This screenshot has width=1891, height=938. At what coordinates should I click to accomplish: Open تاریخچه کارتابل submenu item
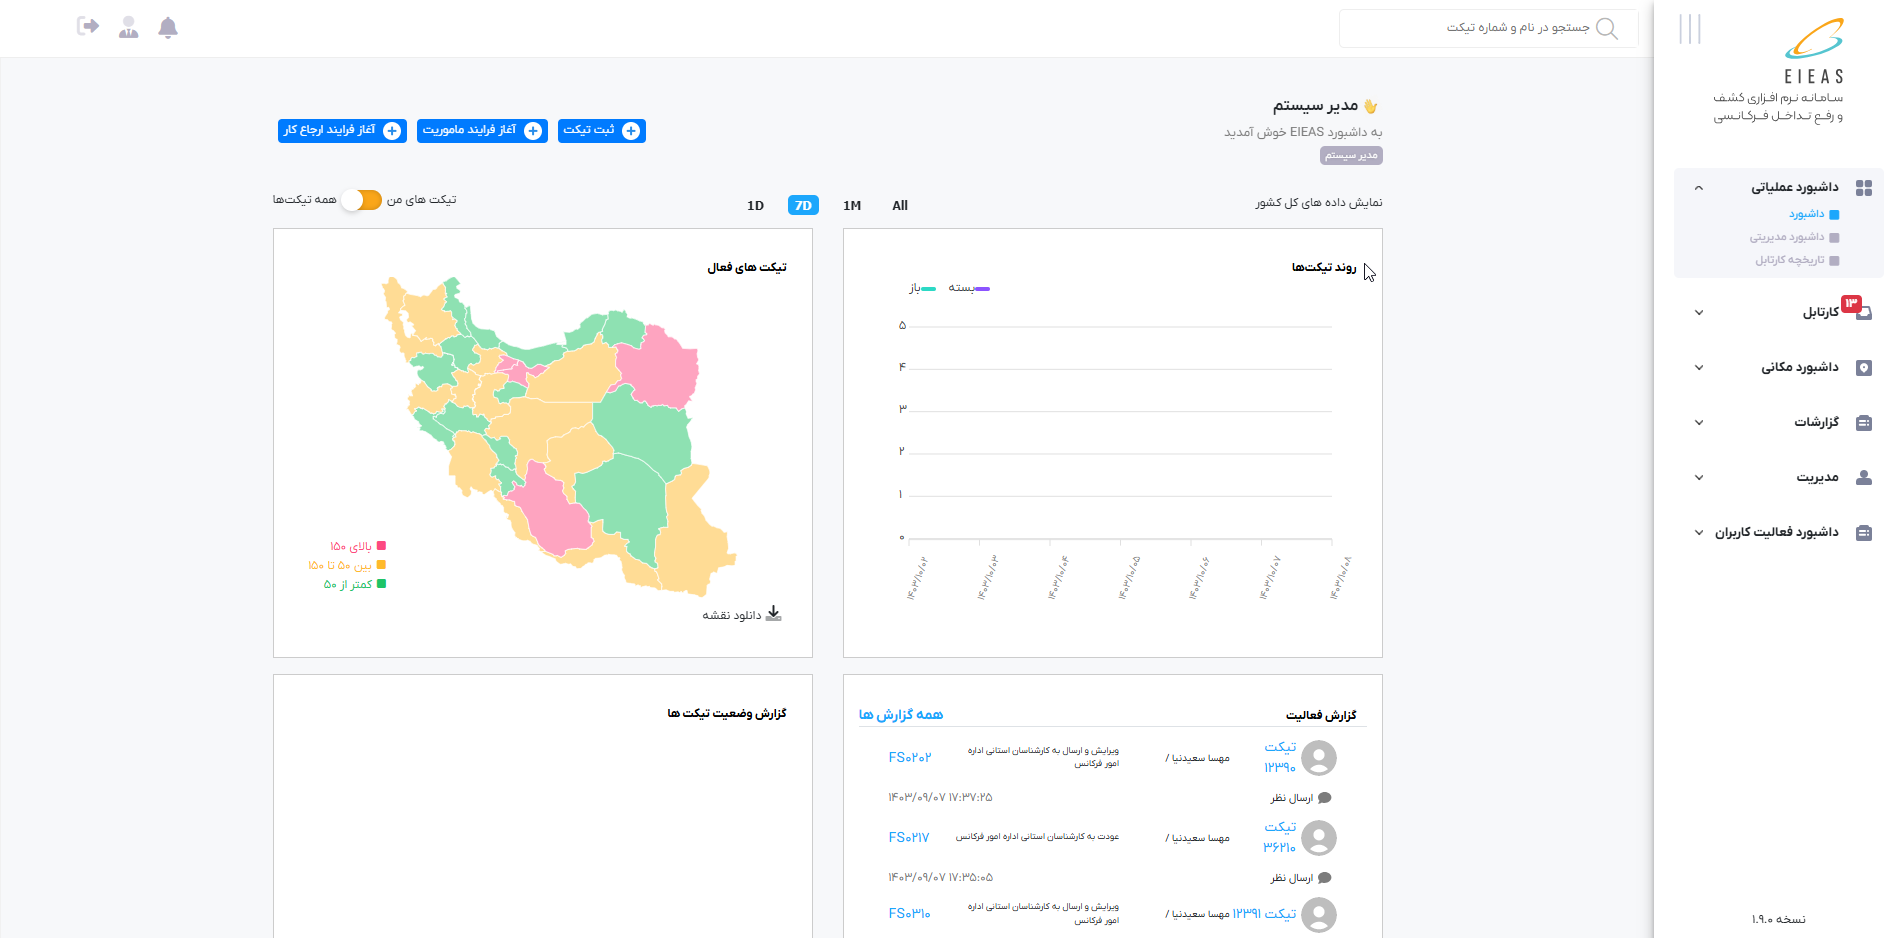[x=1789, y=260]
